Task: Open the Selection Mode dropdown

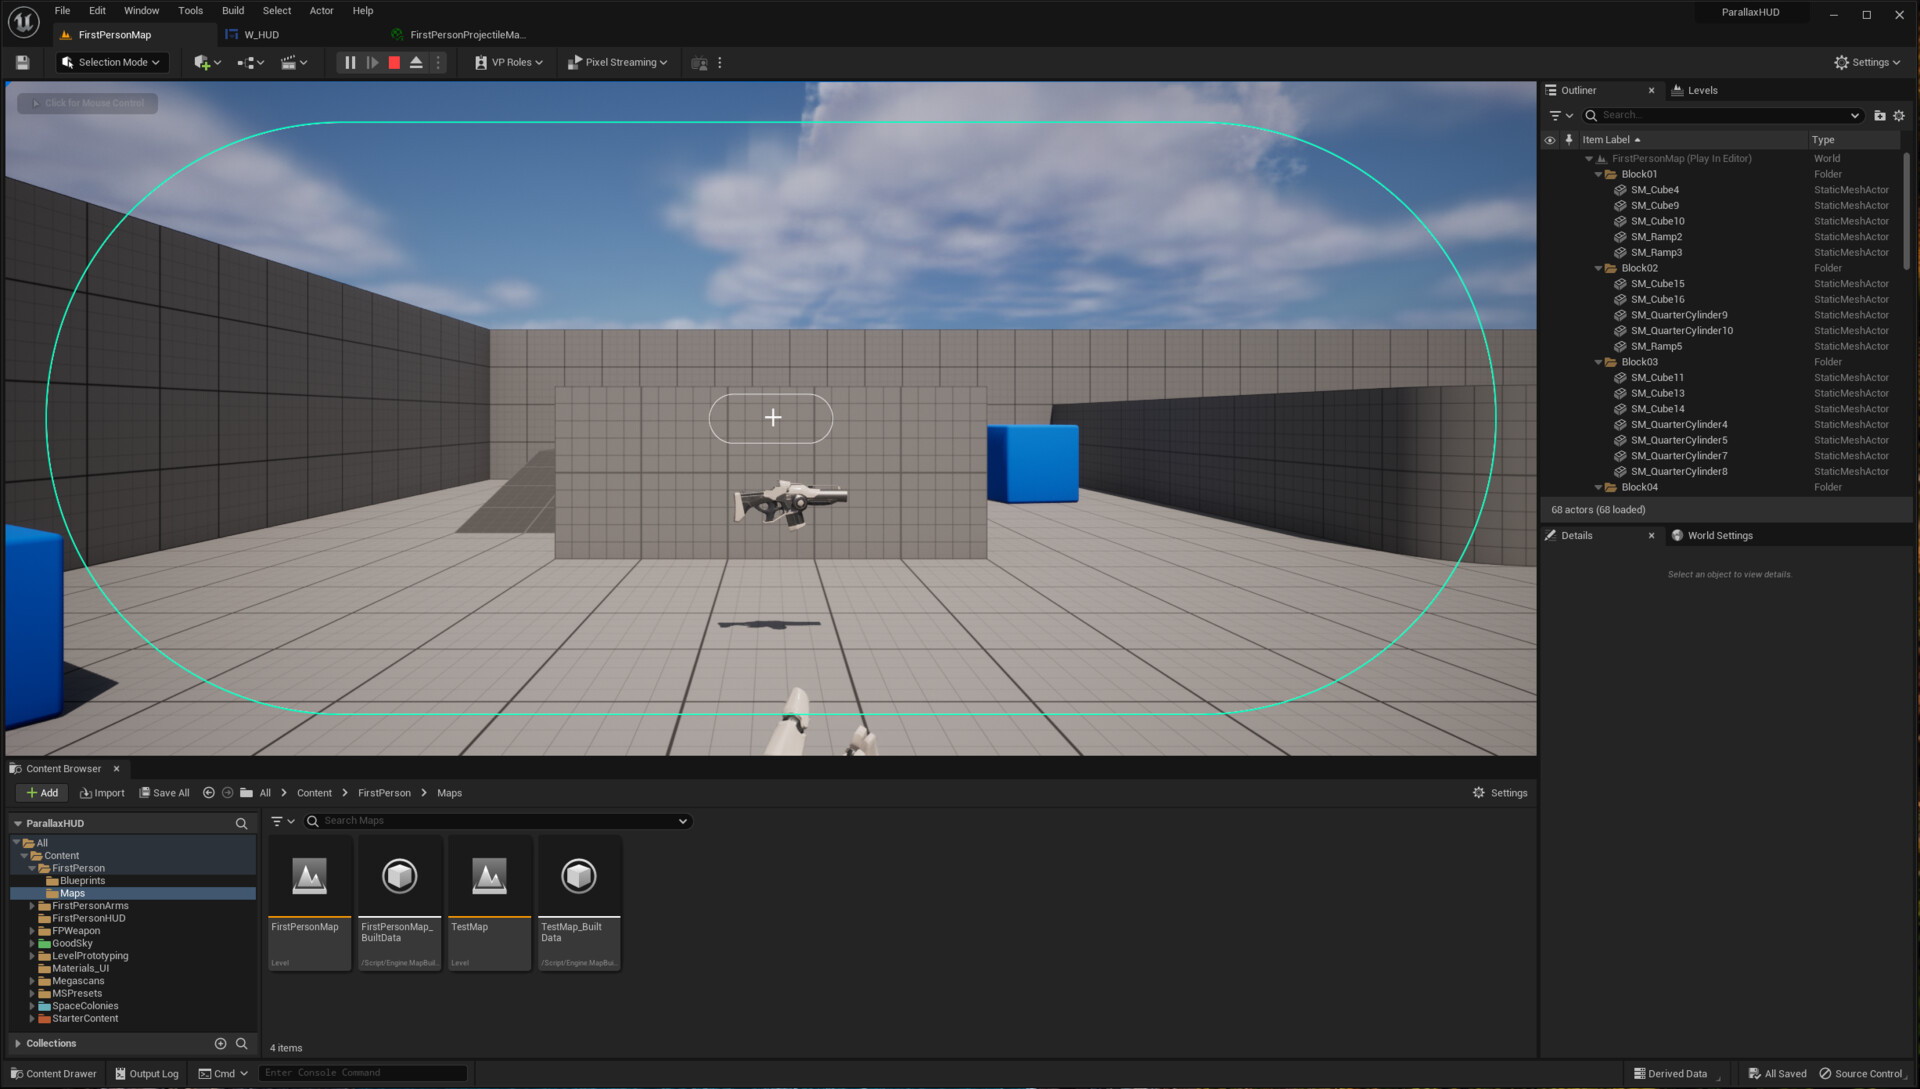Action: [x=111, y=62]
